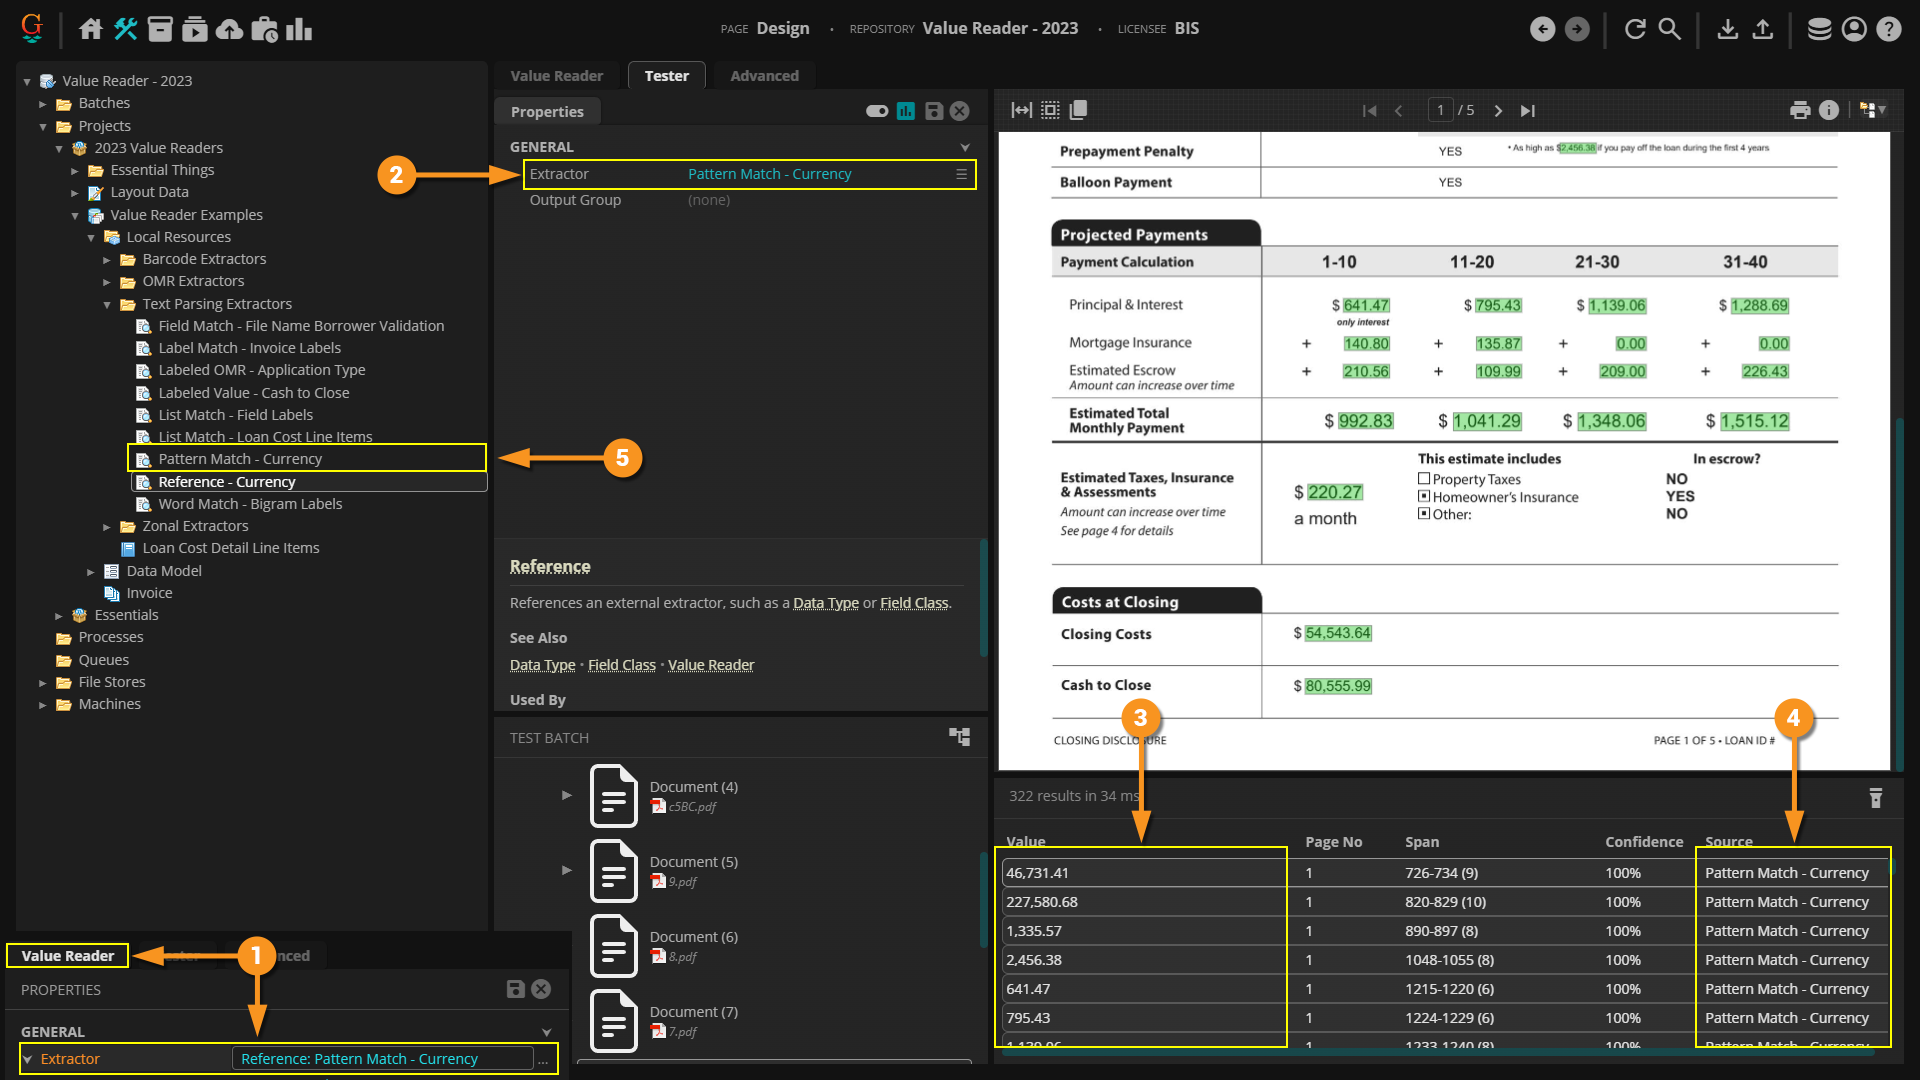The image size is (1920, 1080).
Task: Open the Extractor property dropdown menu
Action: 961,174
